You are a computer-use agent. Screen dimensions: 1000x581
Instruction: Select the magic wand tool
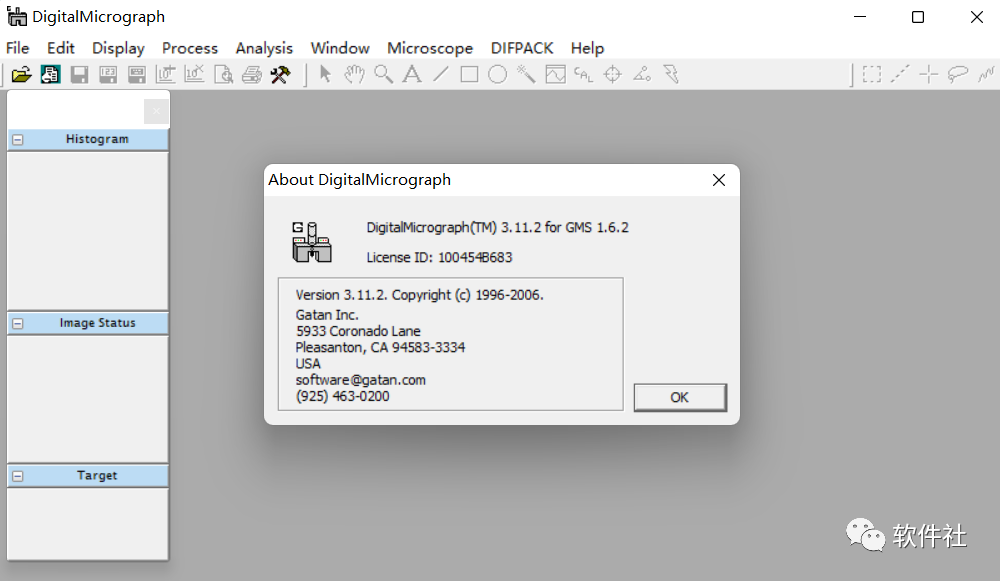tap(526, 75)
